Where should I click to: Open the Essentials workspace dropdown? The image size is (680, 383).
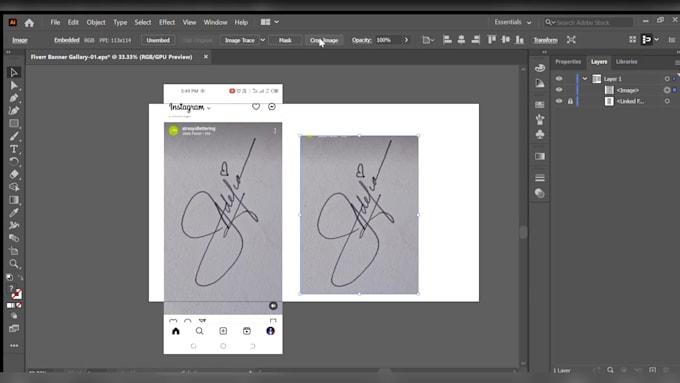[513, 22]
